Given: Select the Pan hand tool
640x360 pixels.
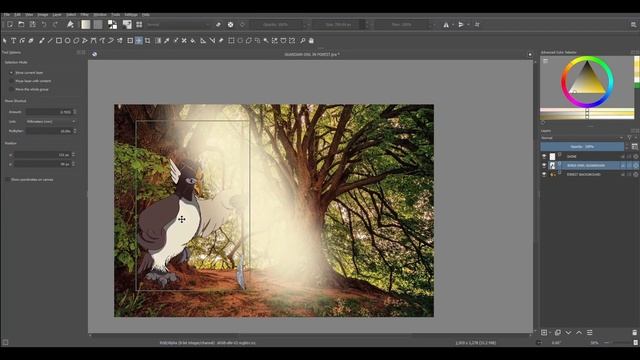Looking at the screenshot, I should (x=311, y=41).
